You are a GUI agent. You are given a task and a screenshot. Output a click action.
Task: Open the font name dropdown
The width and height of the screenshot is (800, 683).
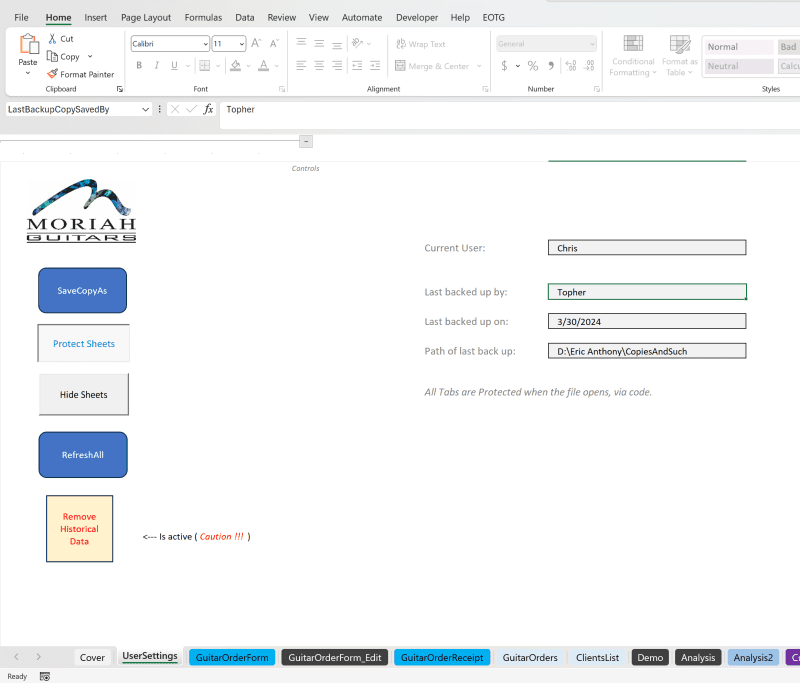pyautogui.click(x=204, y=43)
